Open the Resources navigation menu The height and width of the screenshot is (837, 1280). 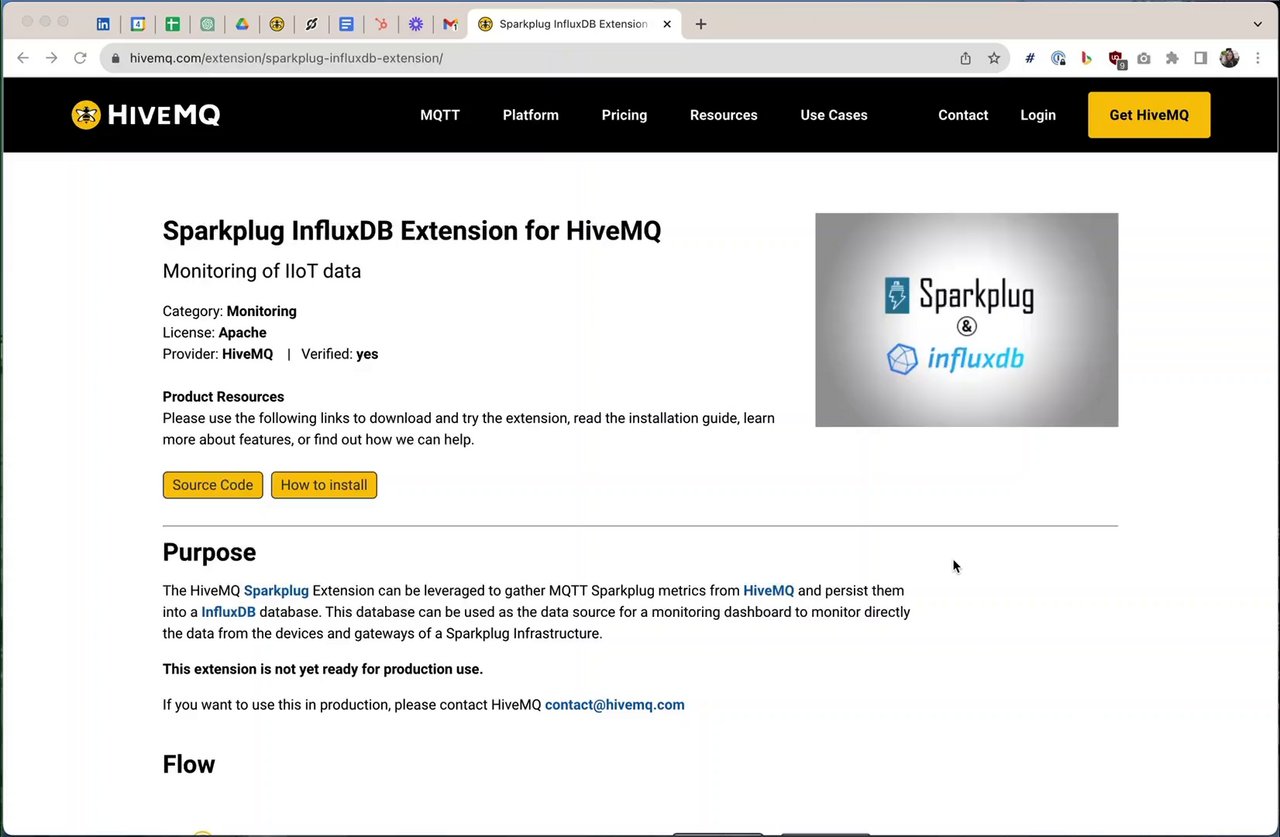(724, 115)
